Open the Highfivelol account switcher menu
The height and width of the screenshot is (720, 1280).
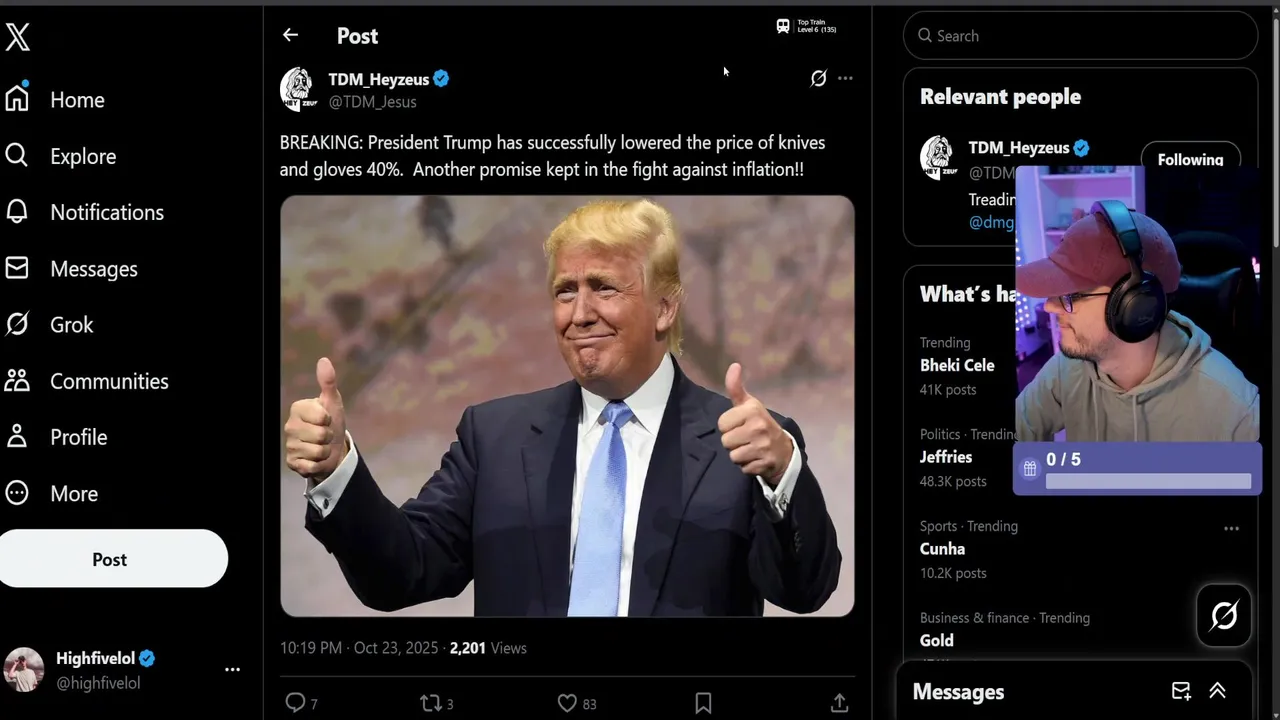pos(232,670)
